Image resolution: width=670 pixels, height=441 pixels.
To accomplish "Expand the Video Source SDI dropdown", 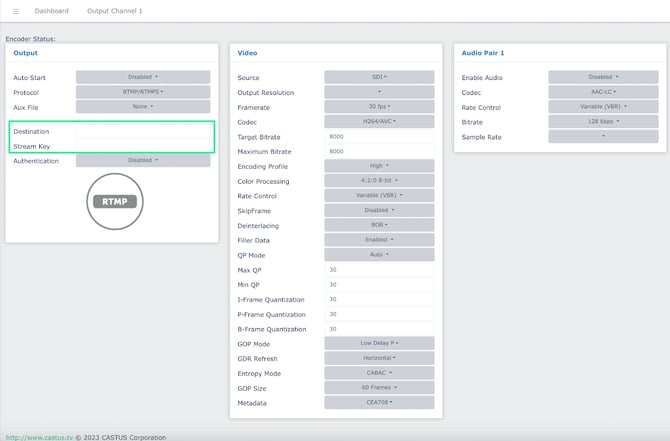I will click(379, 77).
